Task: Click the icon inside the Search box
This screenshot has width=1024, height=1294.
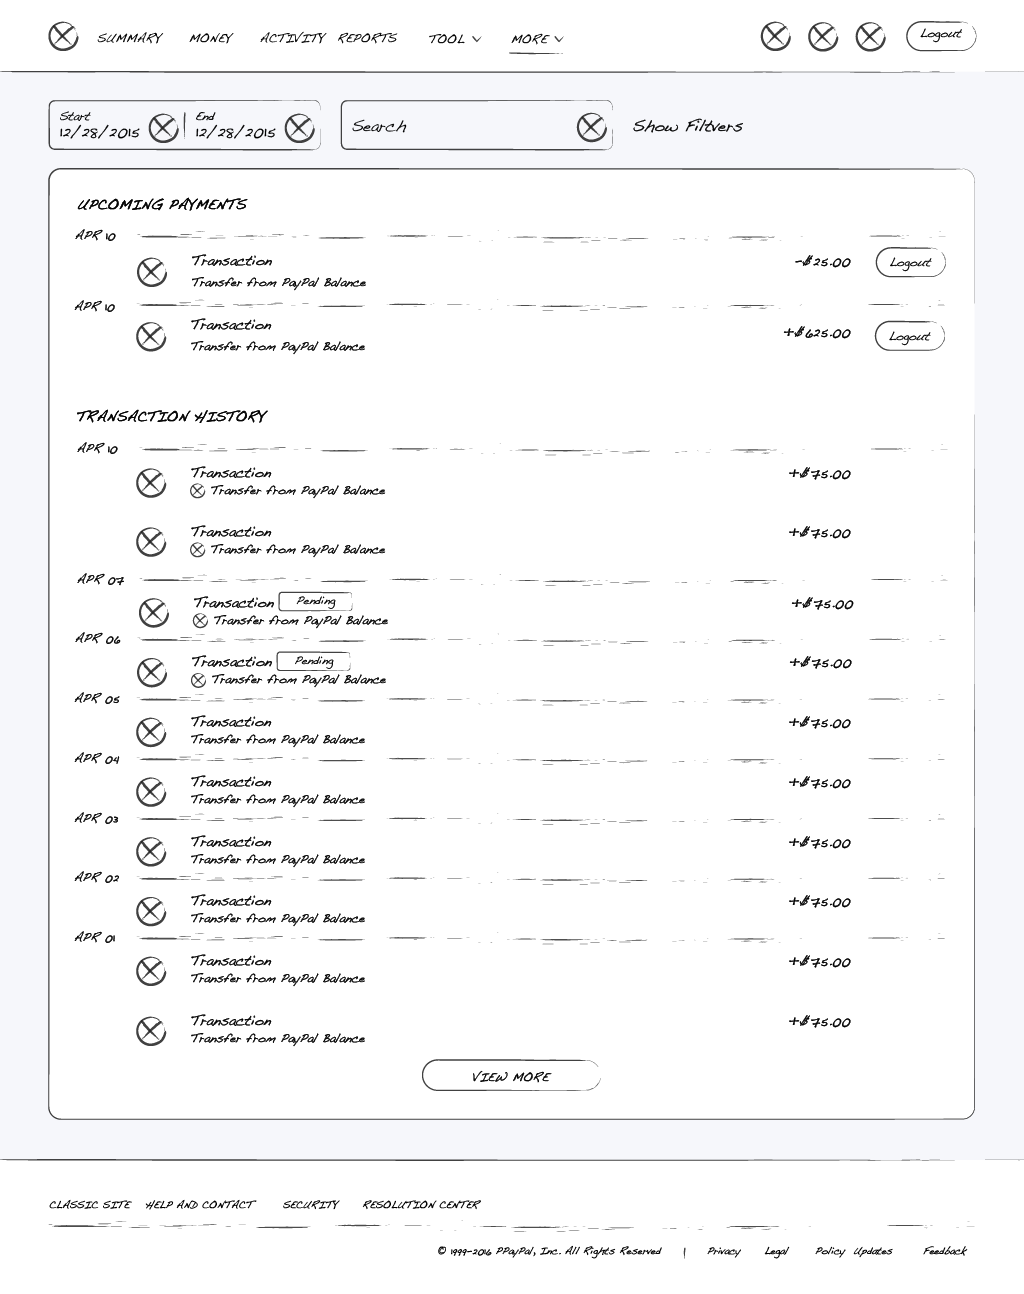Action: point(591,127)
